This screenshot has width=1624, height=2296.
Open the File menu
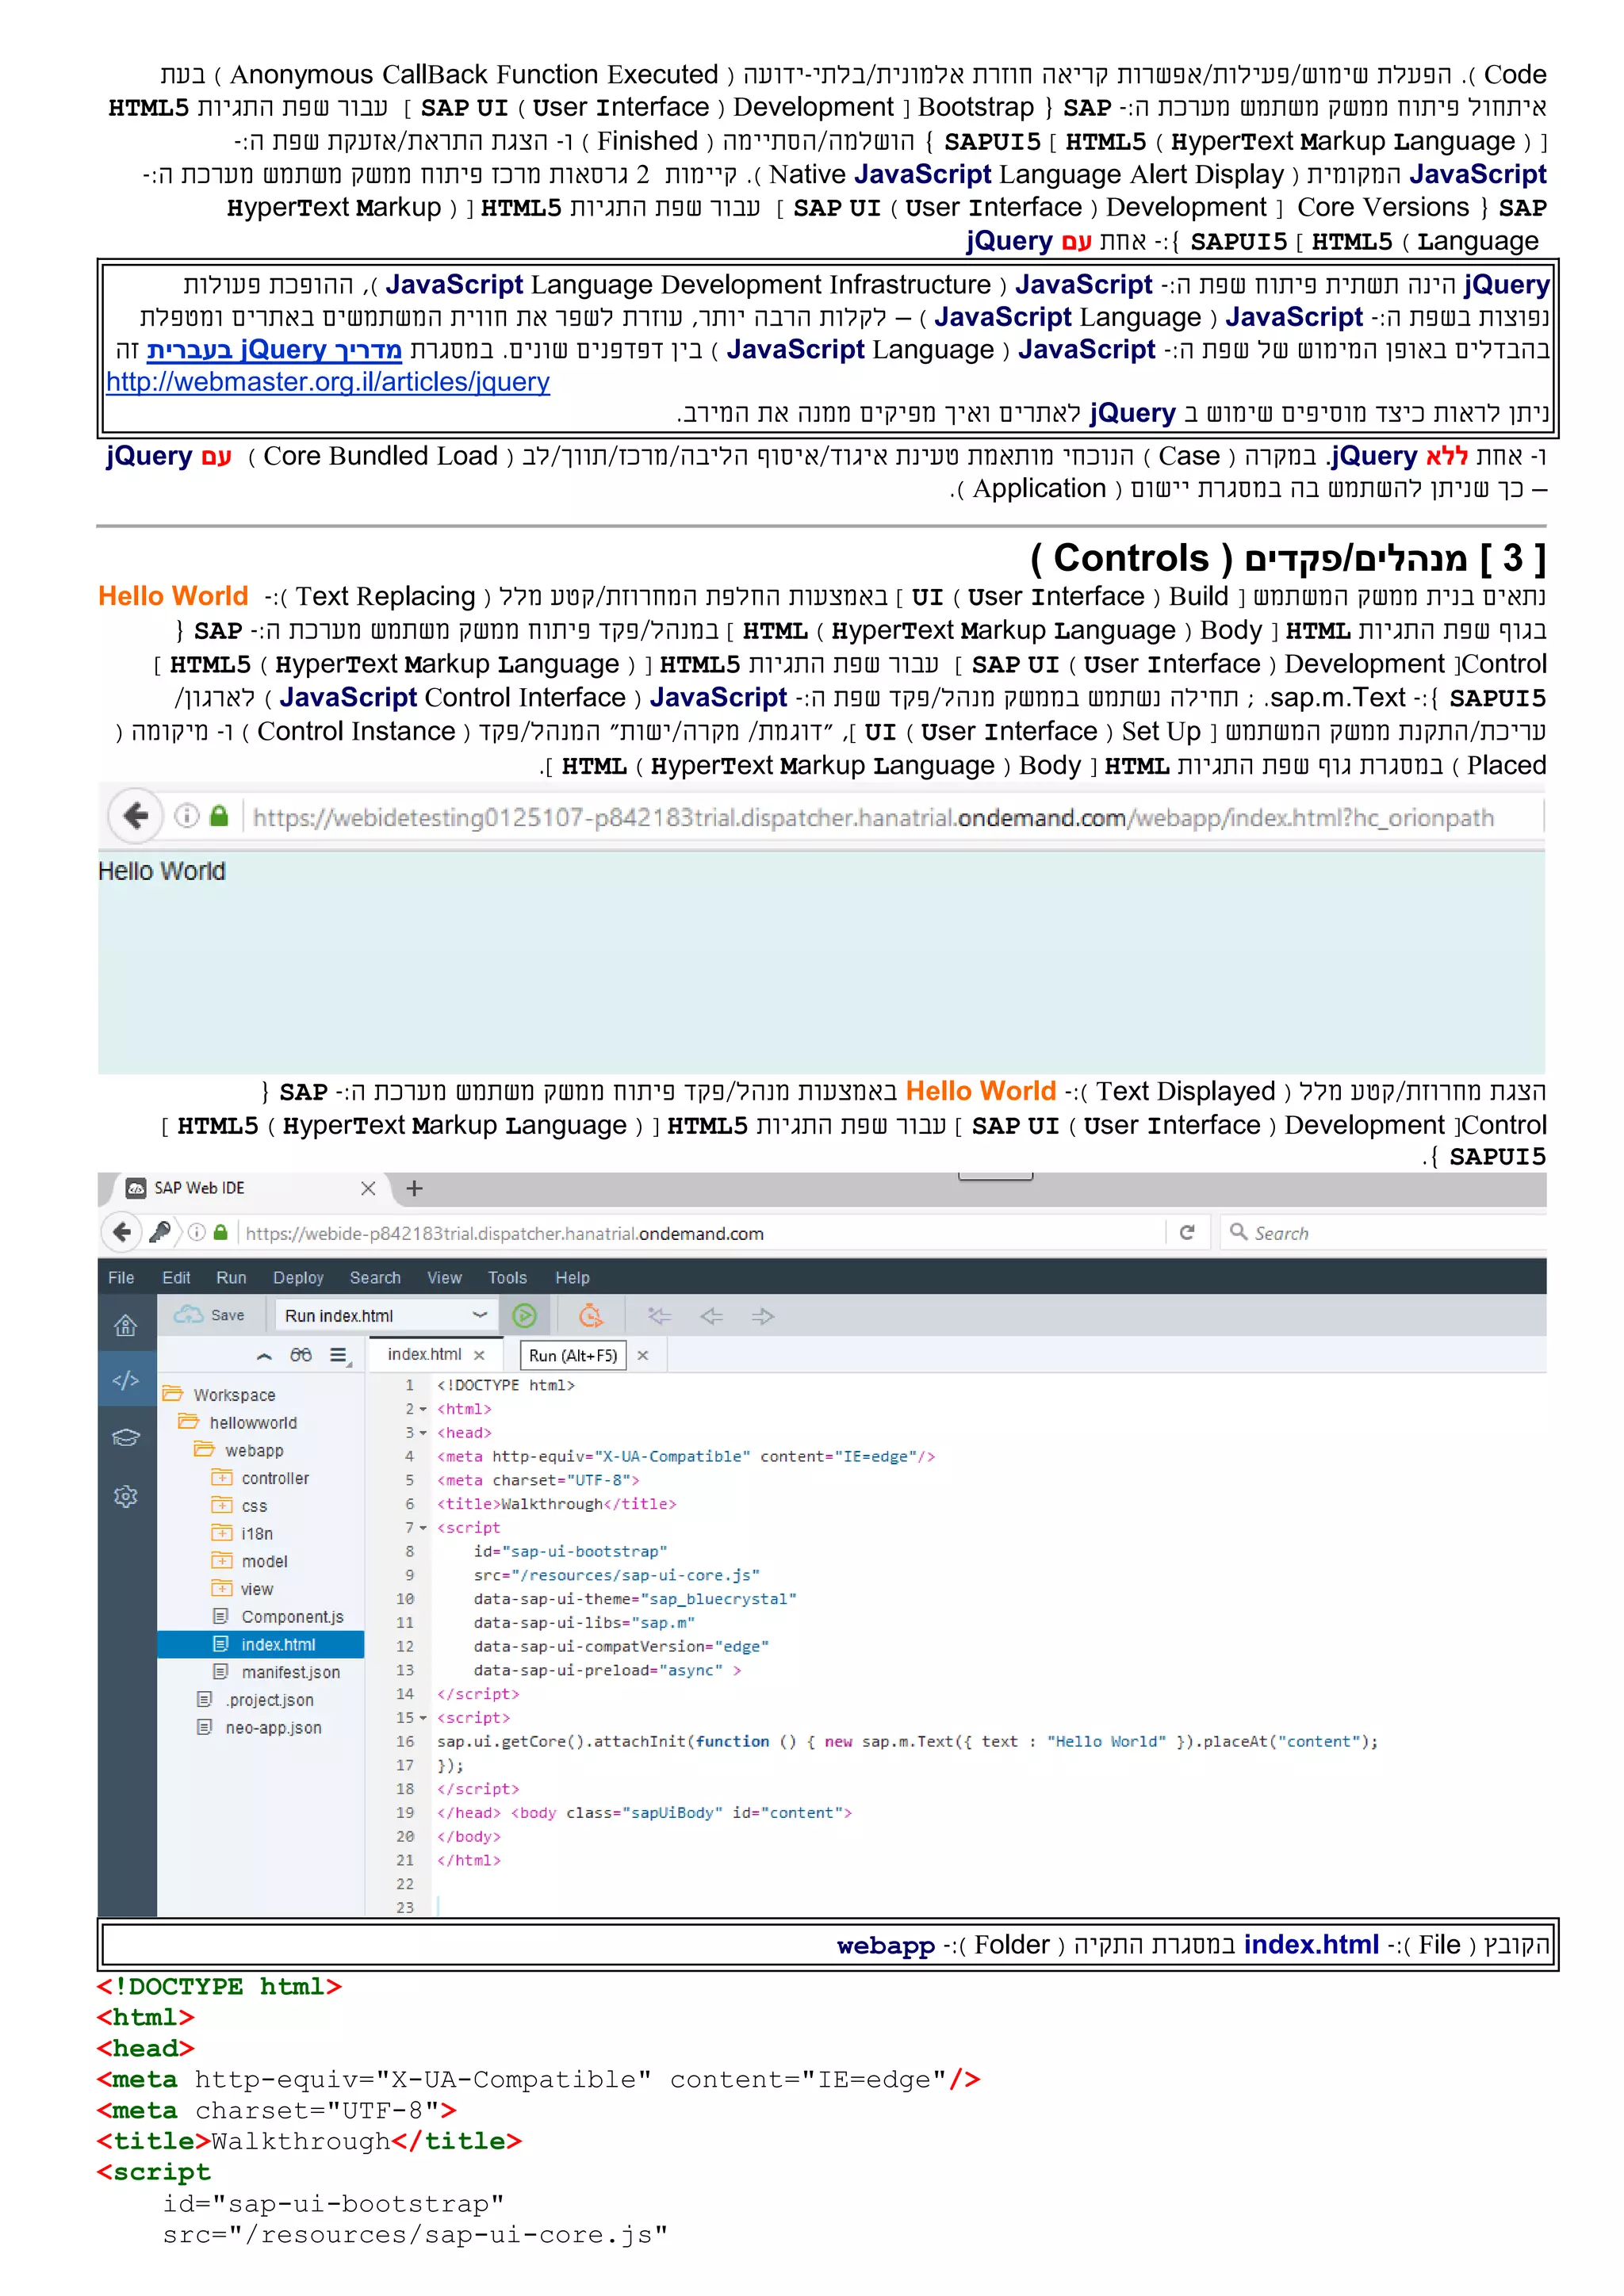[121, 1278]
